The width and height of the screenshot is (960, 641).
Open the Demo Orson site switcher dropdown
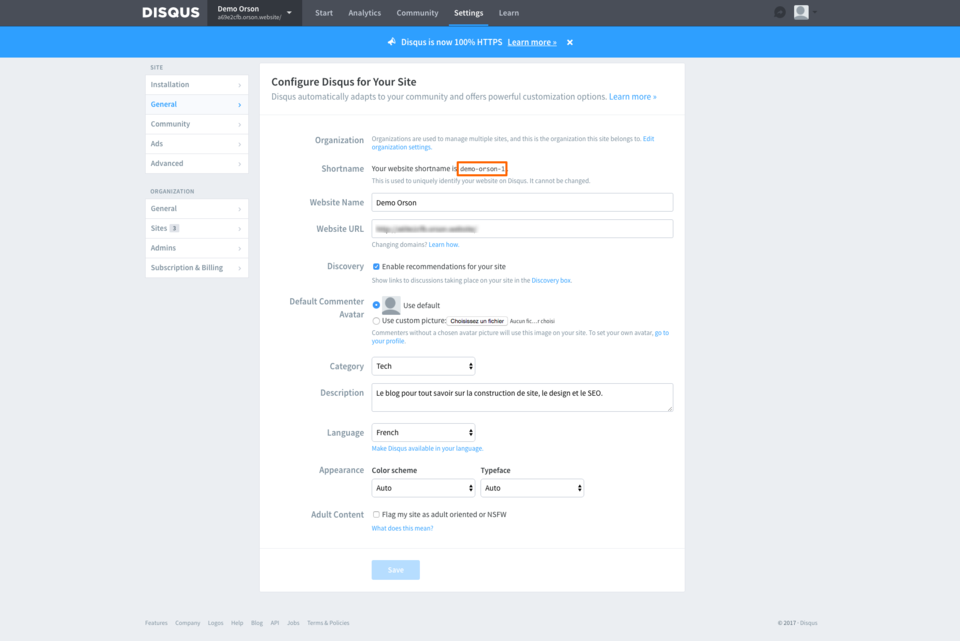[255, 13]
